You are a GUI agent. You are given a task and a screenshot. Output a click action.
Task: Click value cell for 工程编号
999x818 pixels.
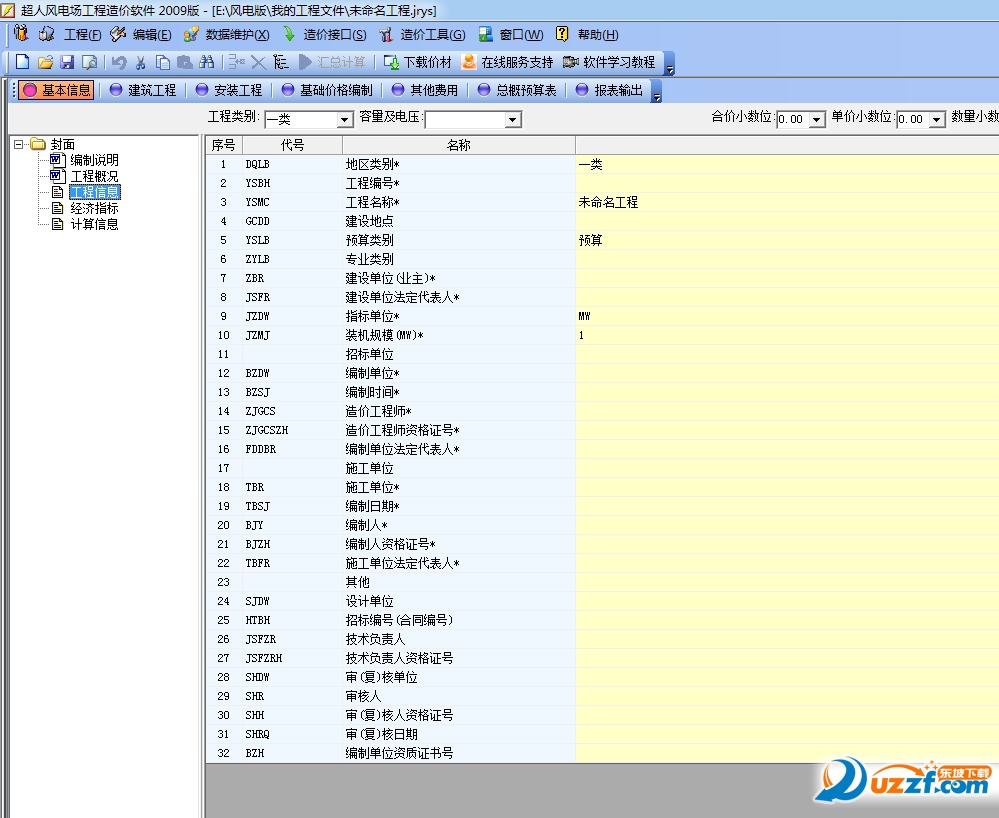[787, 183]
